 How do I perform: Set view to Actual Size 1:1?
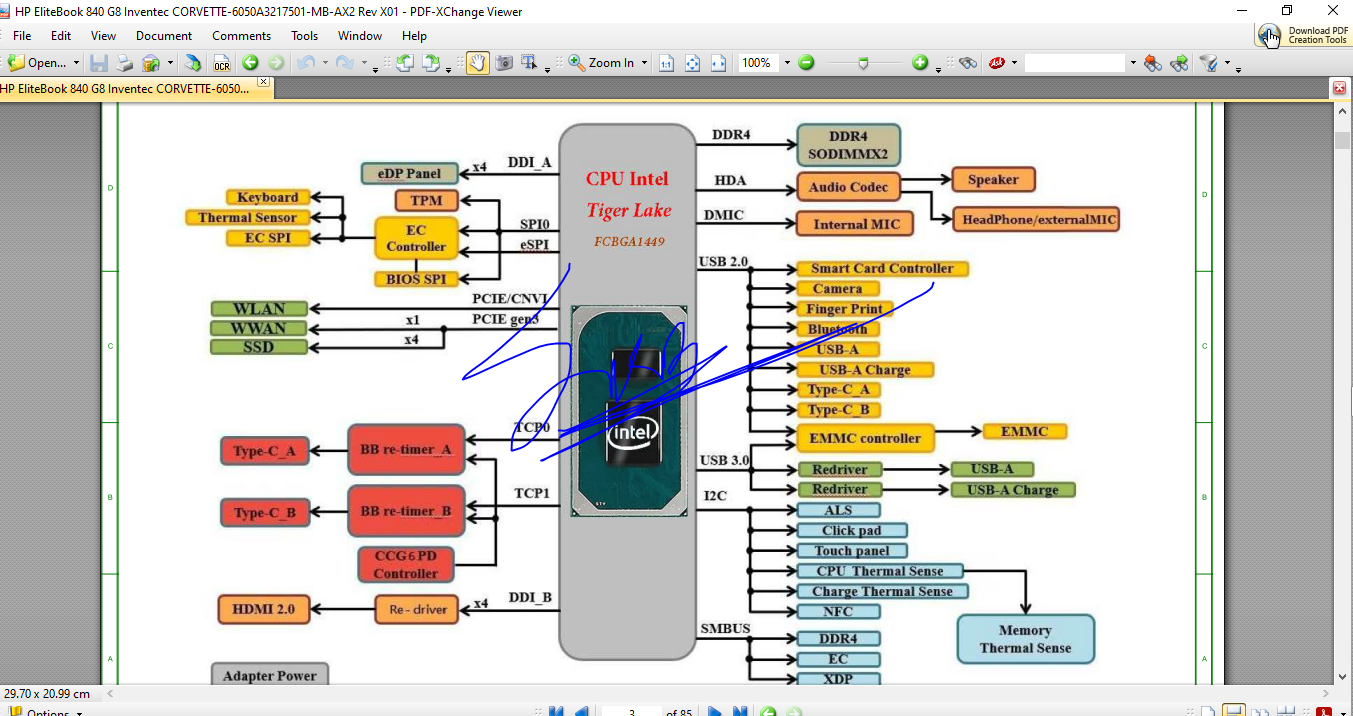(x=667, y=62)
